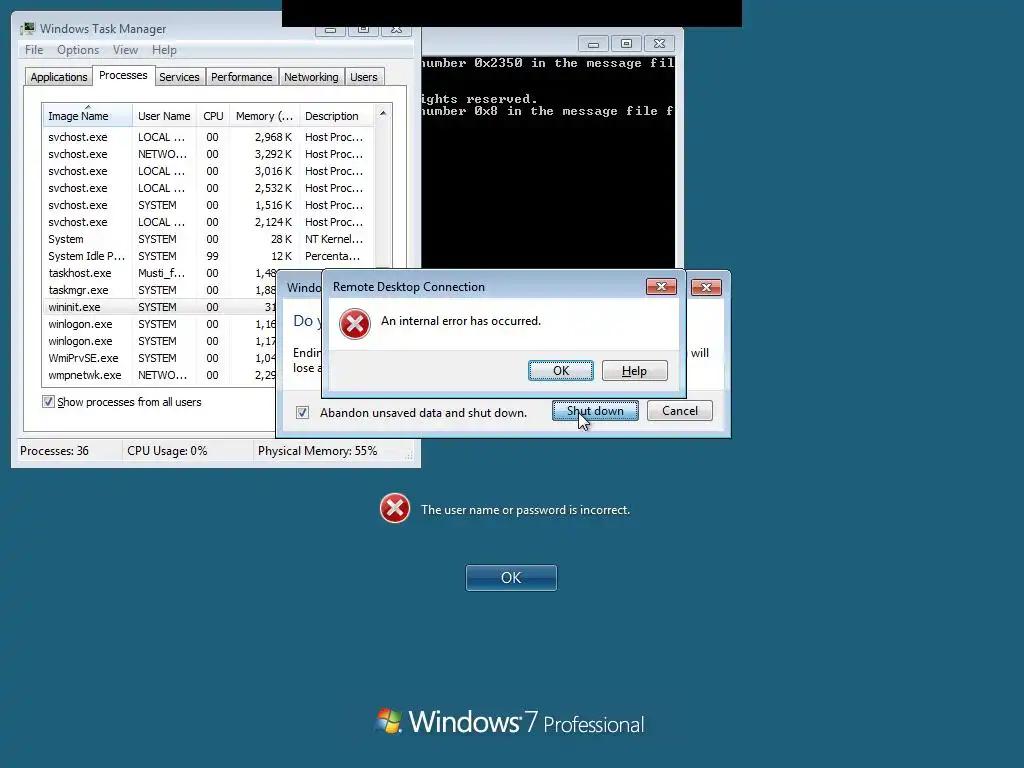Select svchost.exe using 3,292 K memory

[208, 154]
